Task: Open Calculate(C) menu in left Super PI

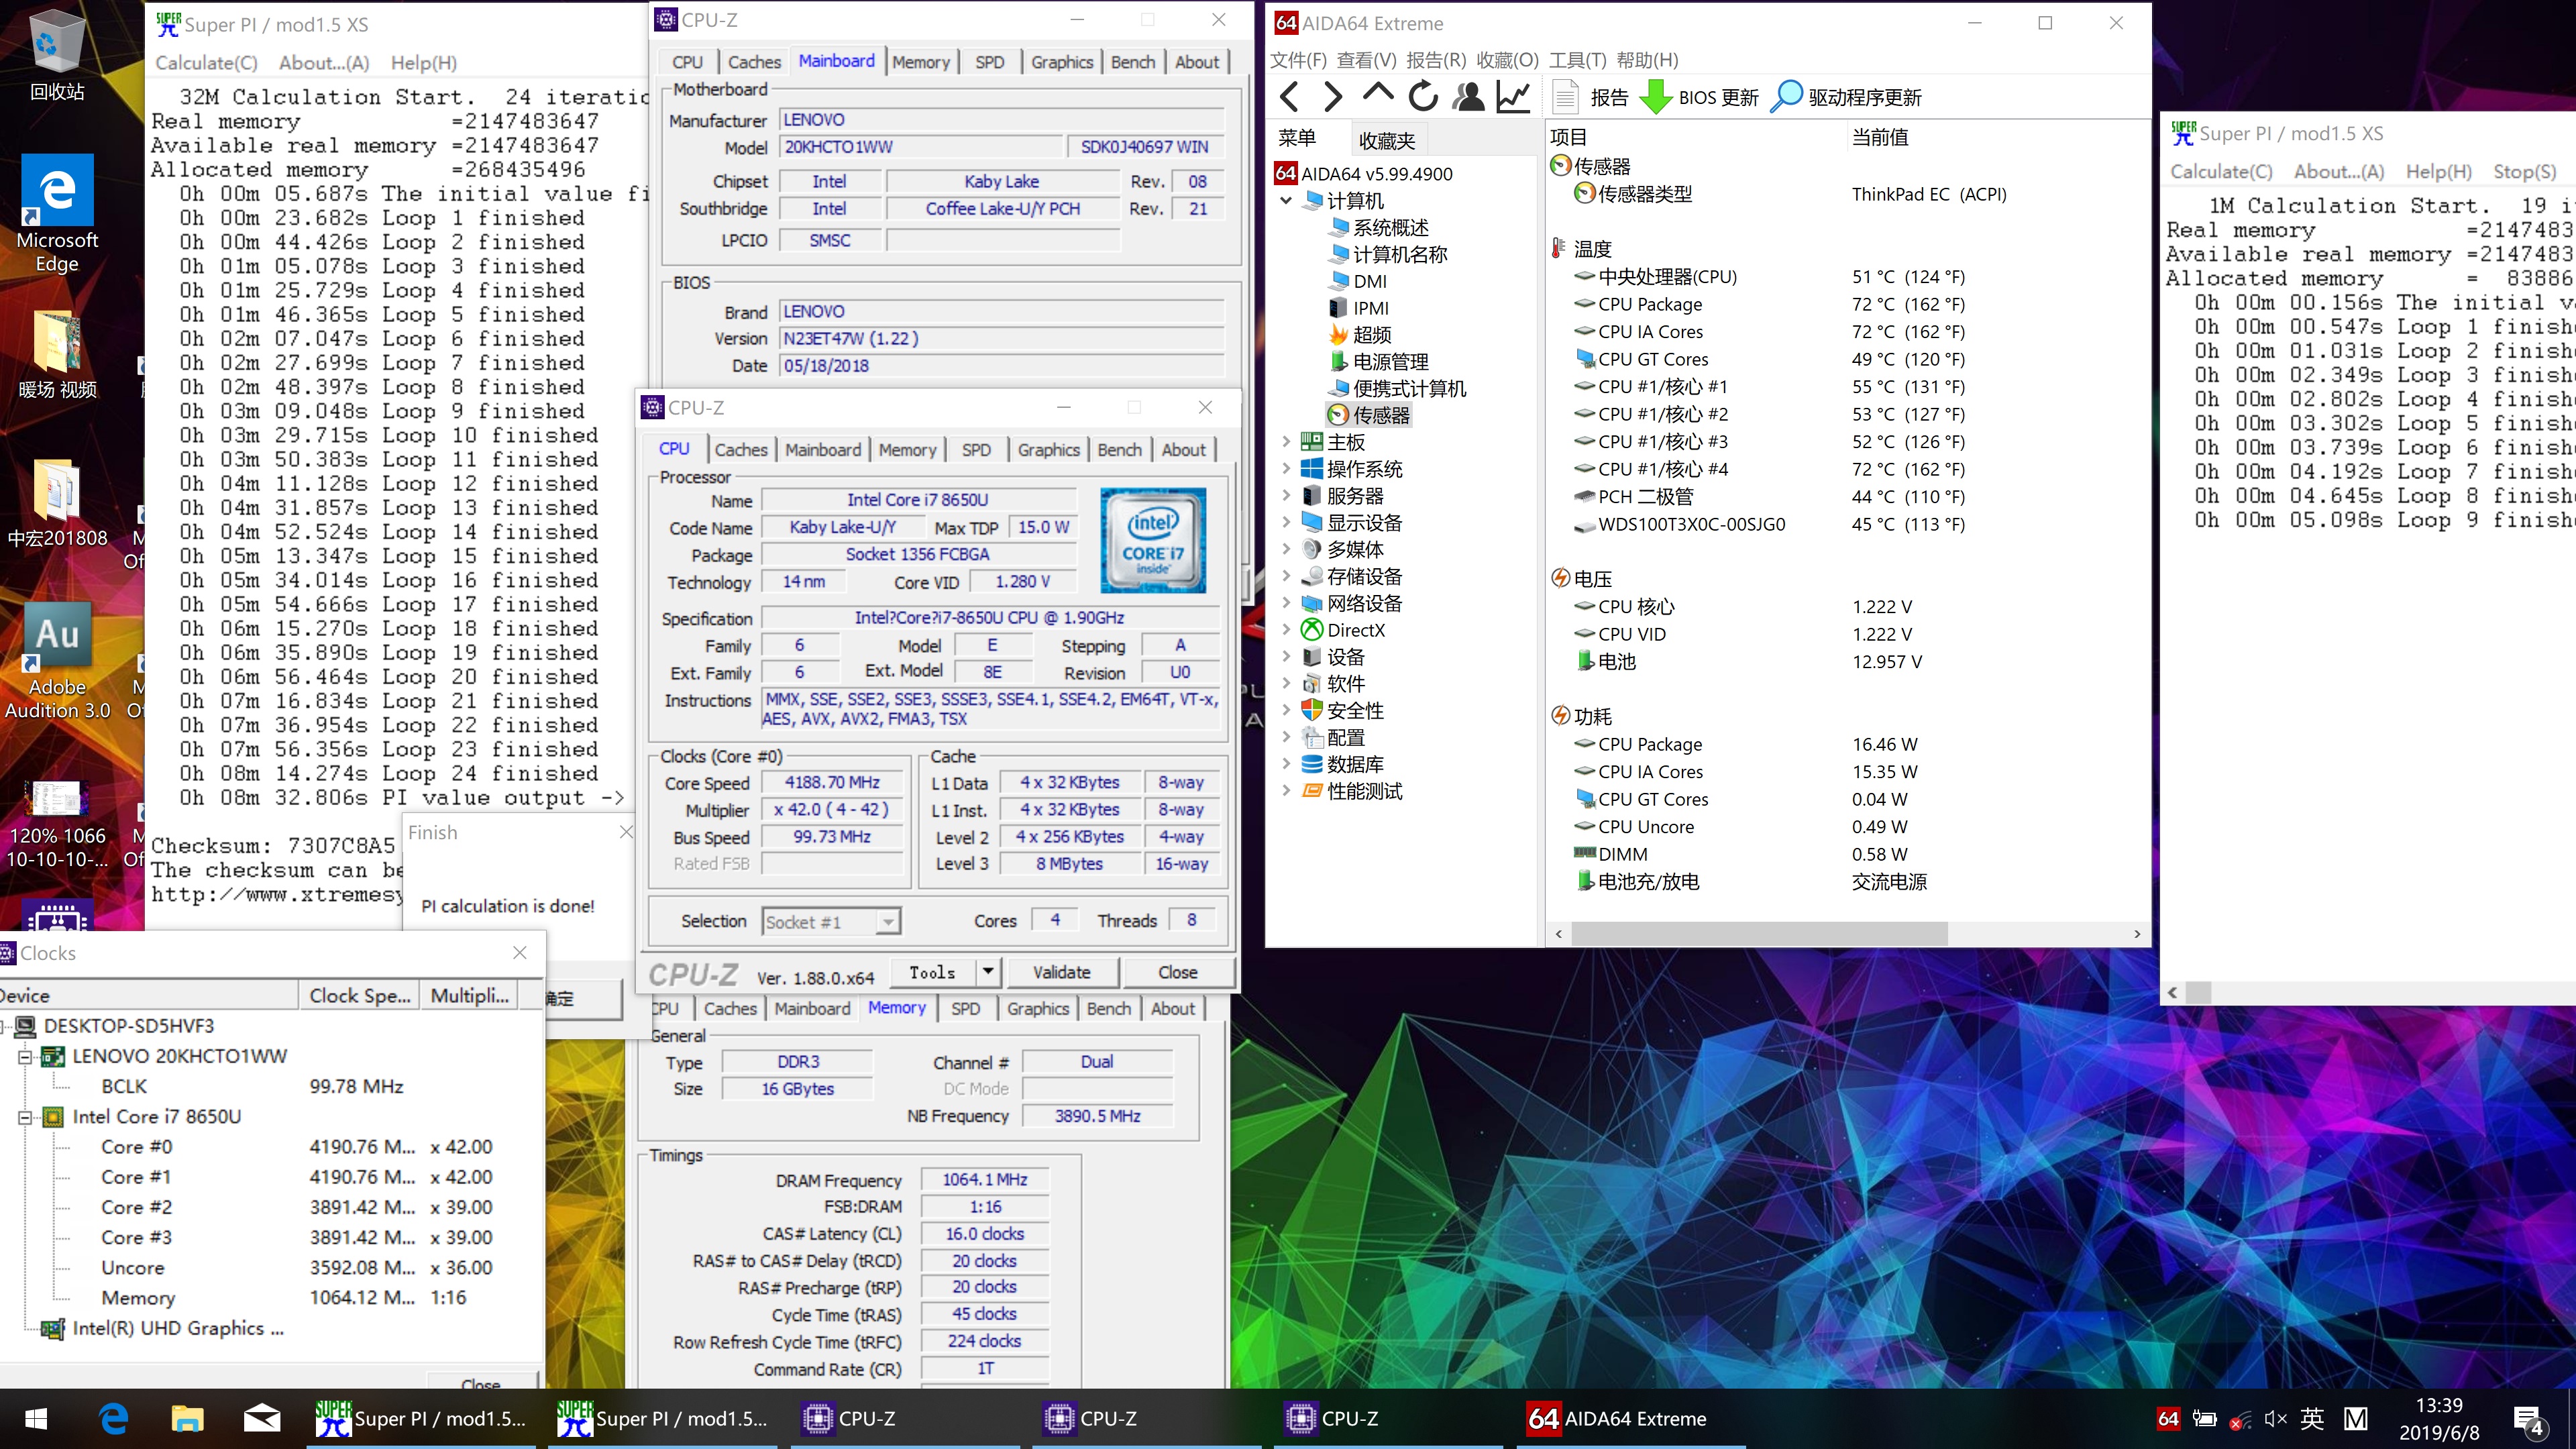Action: pos(206,63)
